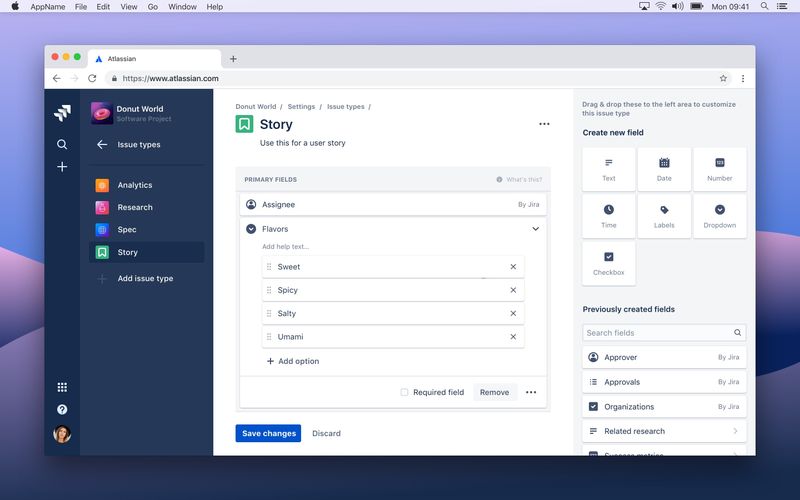Click Add option
The width and height of the screenshot is (800, 500).
(293, 361)
